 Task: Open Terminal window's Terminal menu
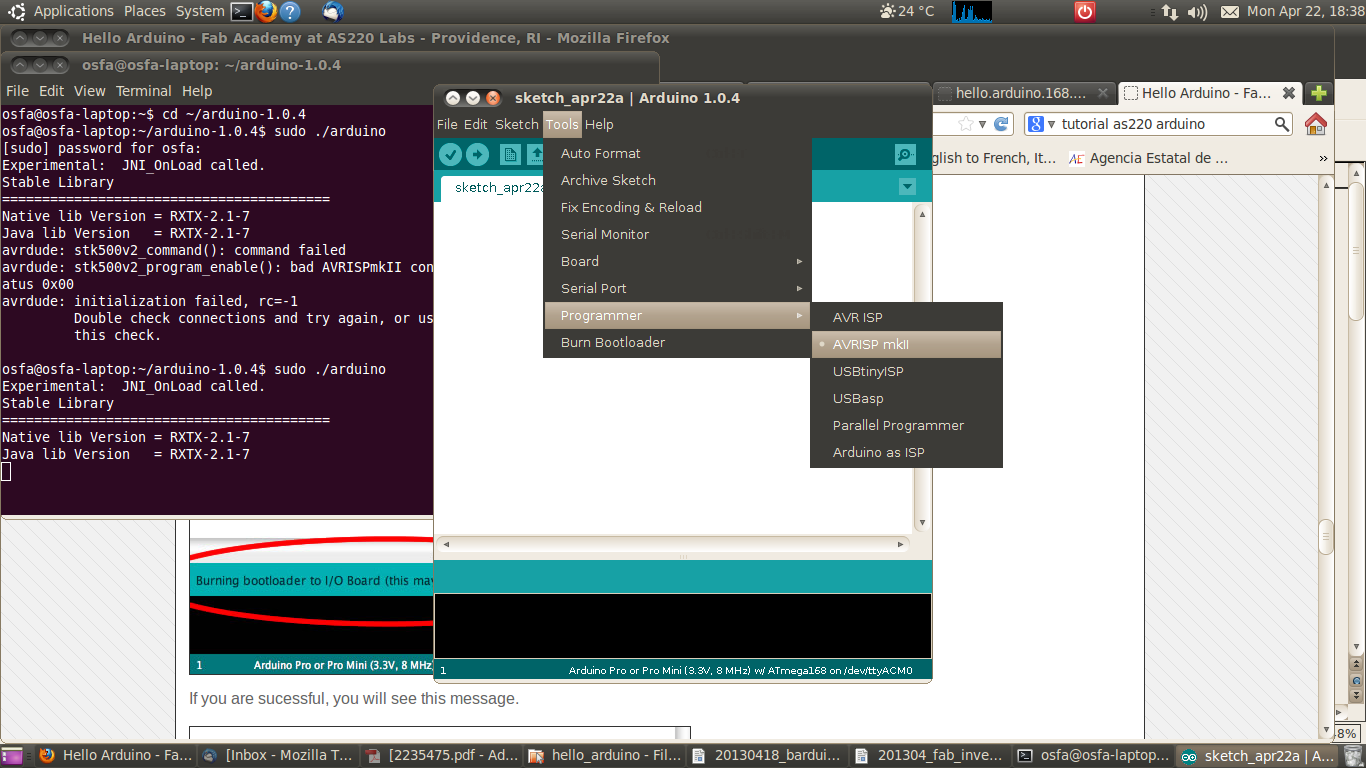coord(144,91)
